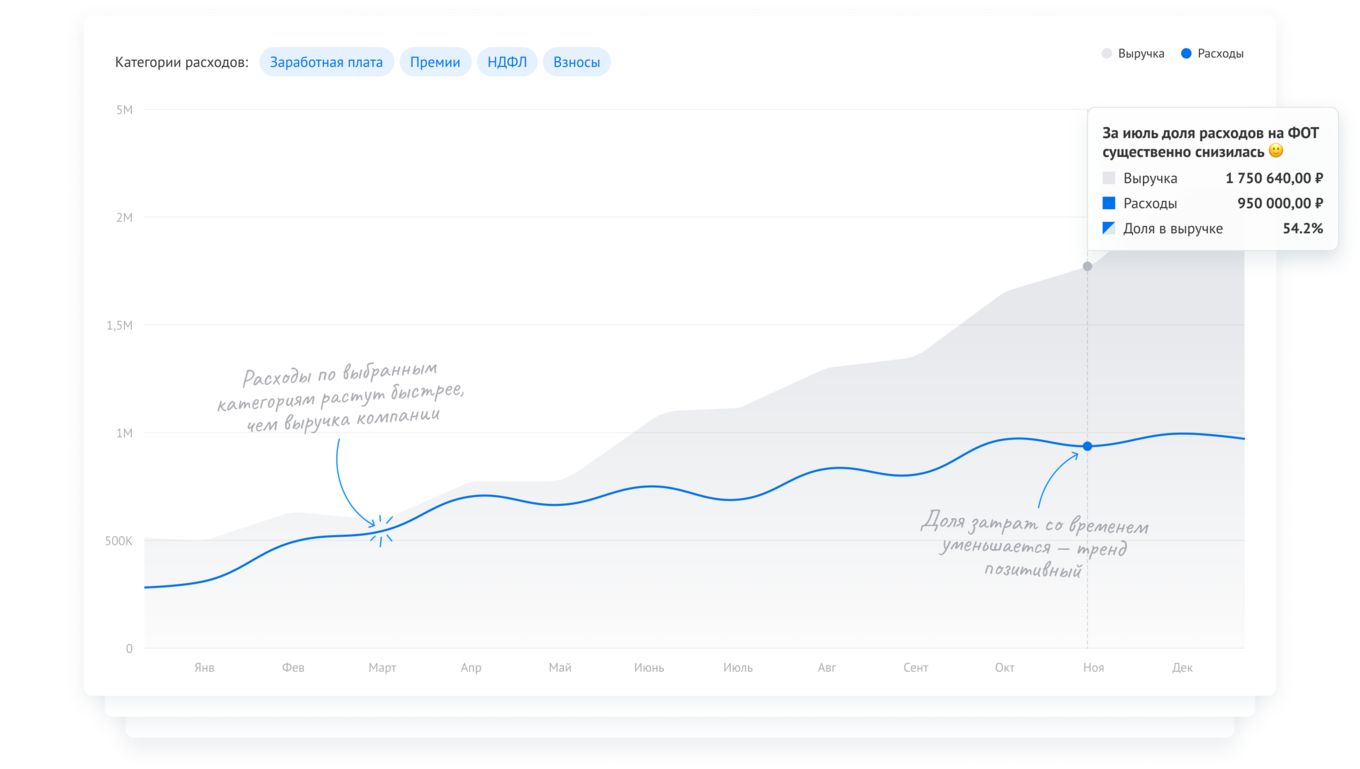Toggle Выручка series in the legend
The width and height of the screenshot is (1360, 769).
1133,54
